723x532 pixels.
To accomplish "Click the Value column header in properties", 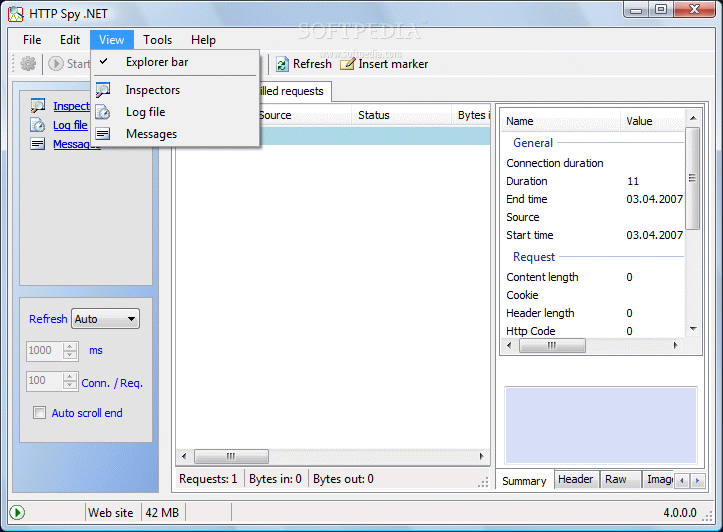I will pos(652,121).
